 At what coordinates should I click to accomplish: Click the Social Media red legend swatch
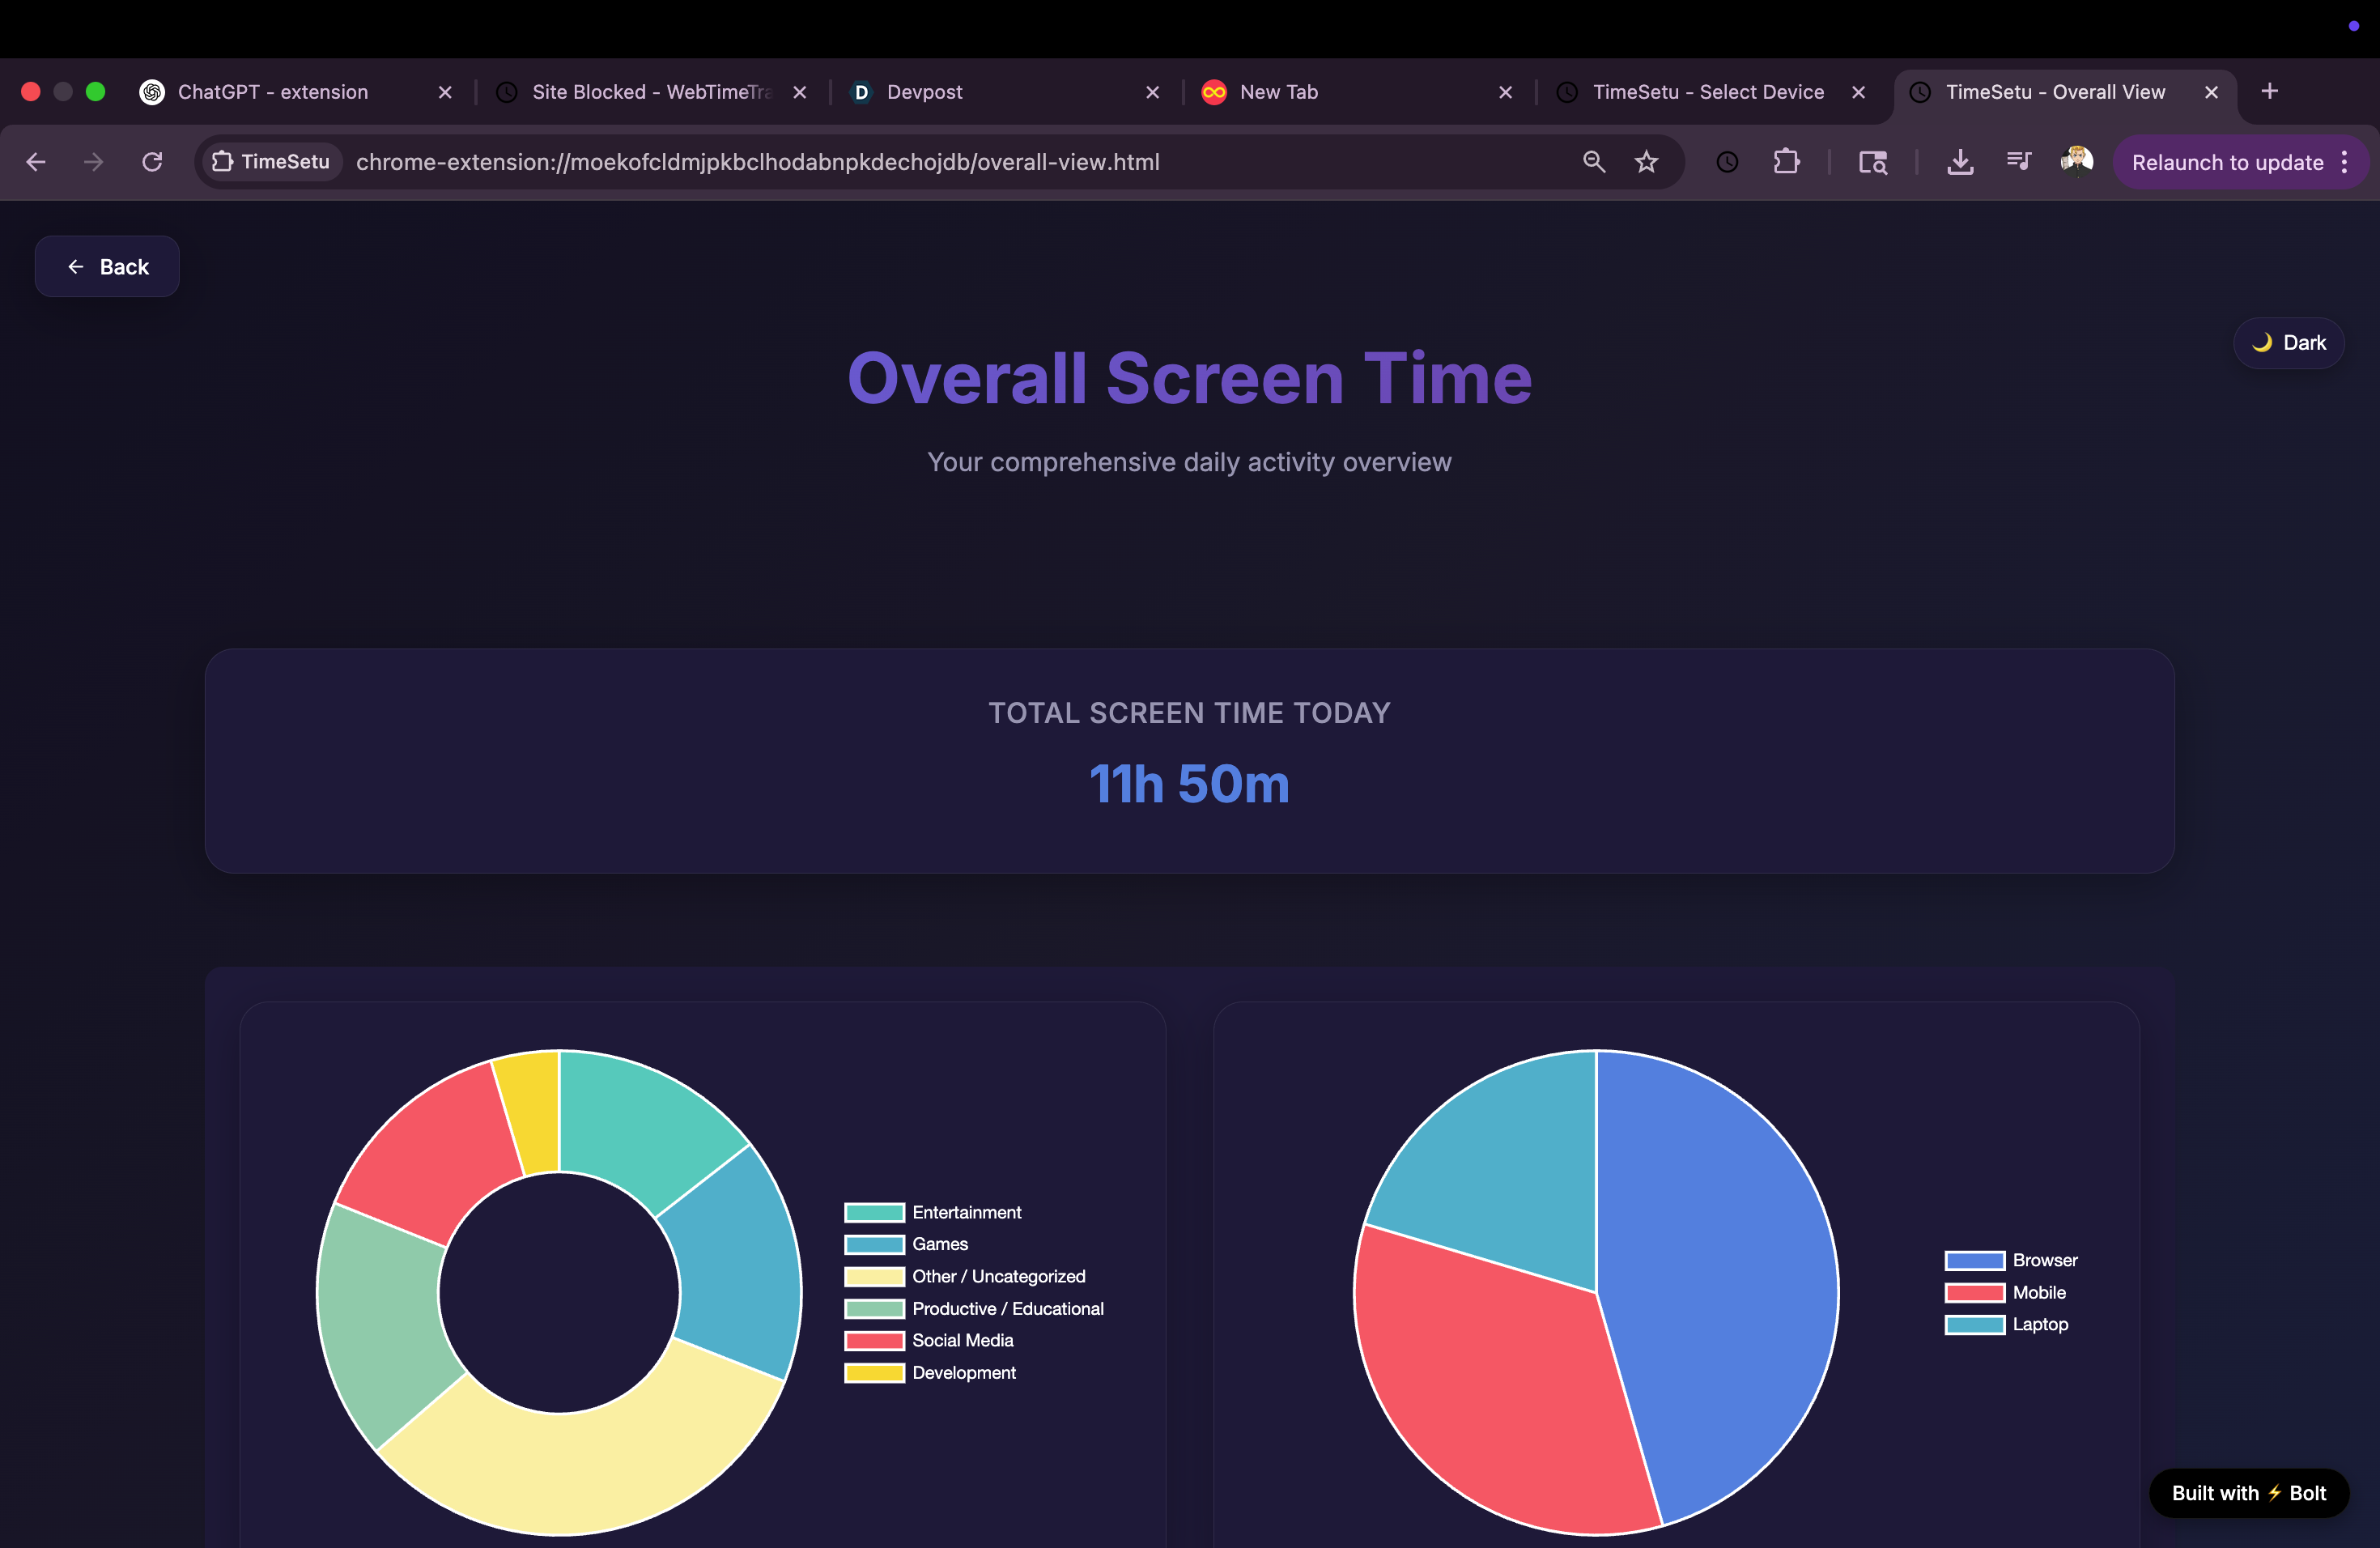click(x=874, y=1341)
